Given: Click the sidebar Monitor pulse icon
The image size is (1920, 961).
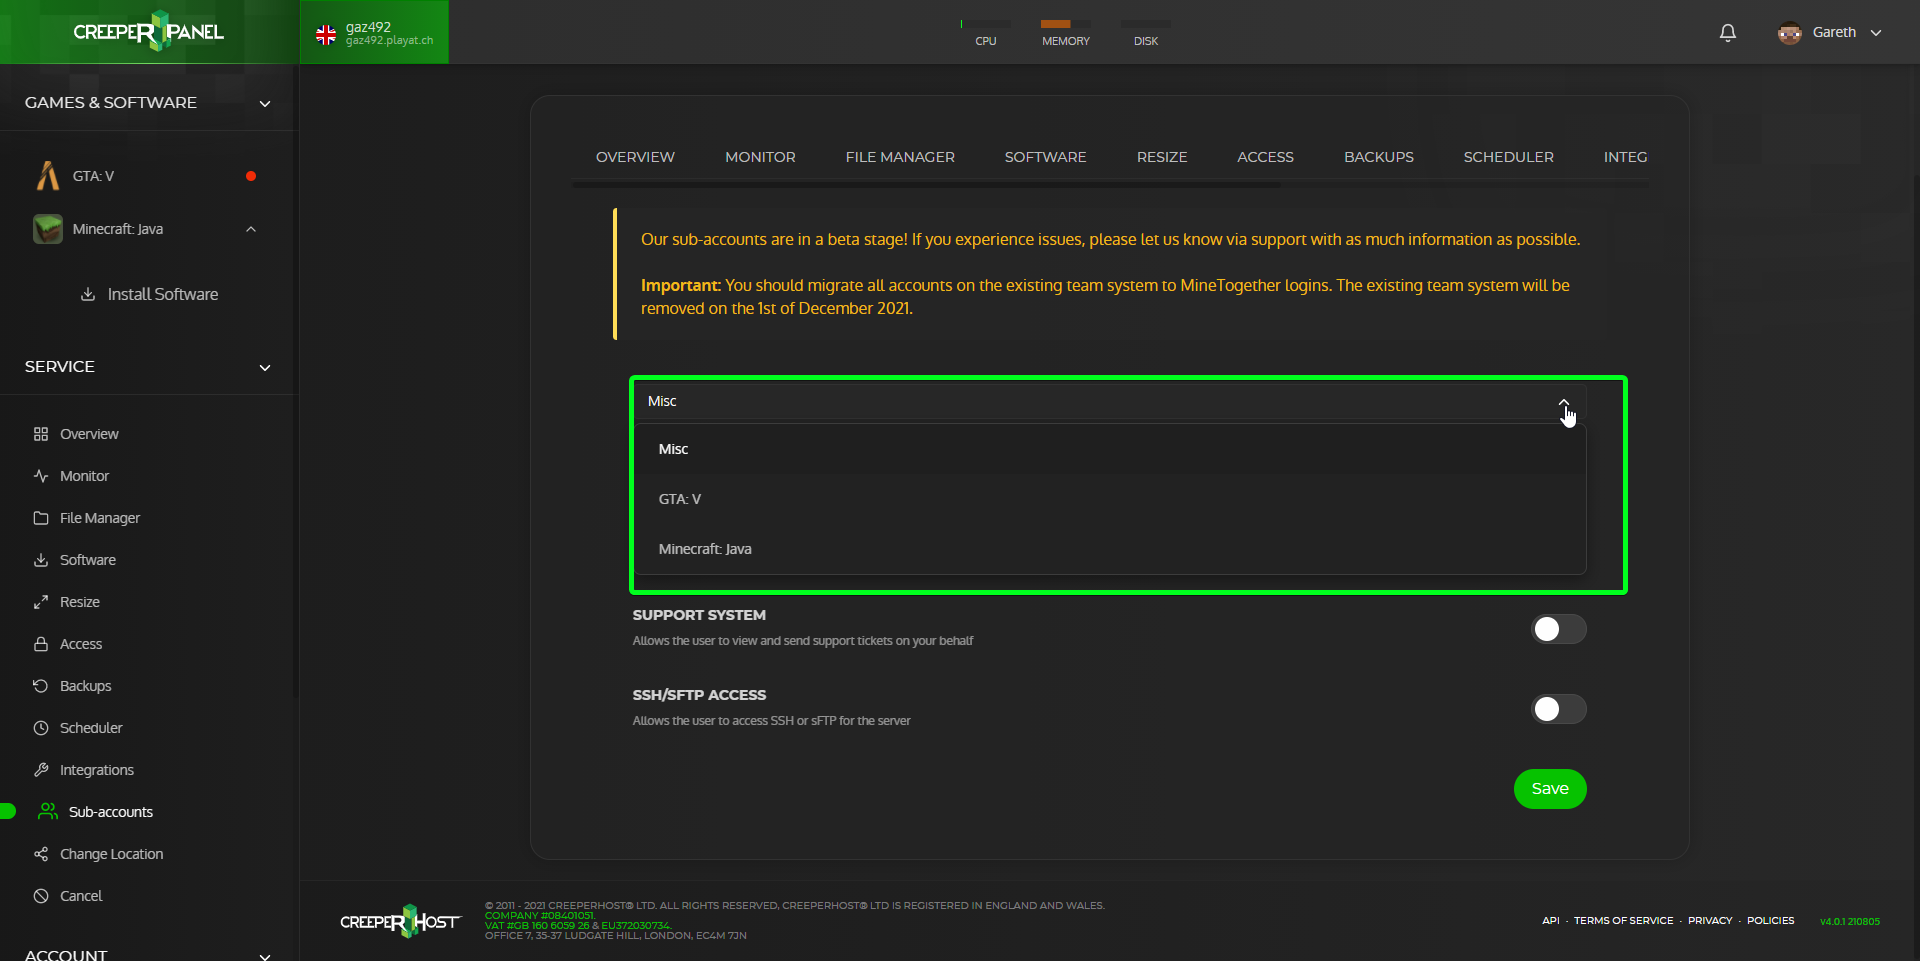Looking at the screenshot, I should 41,476.
